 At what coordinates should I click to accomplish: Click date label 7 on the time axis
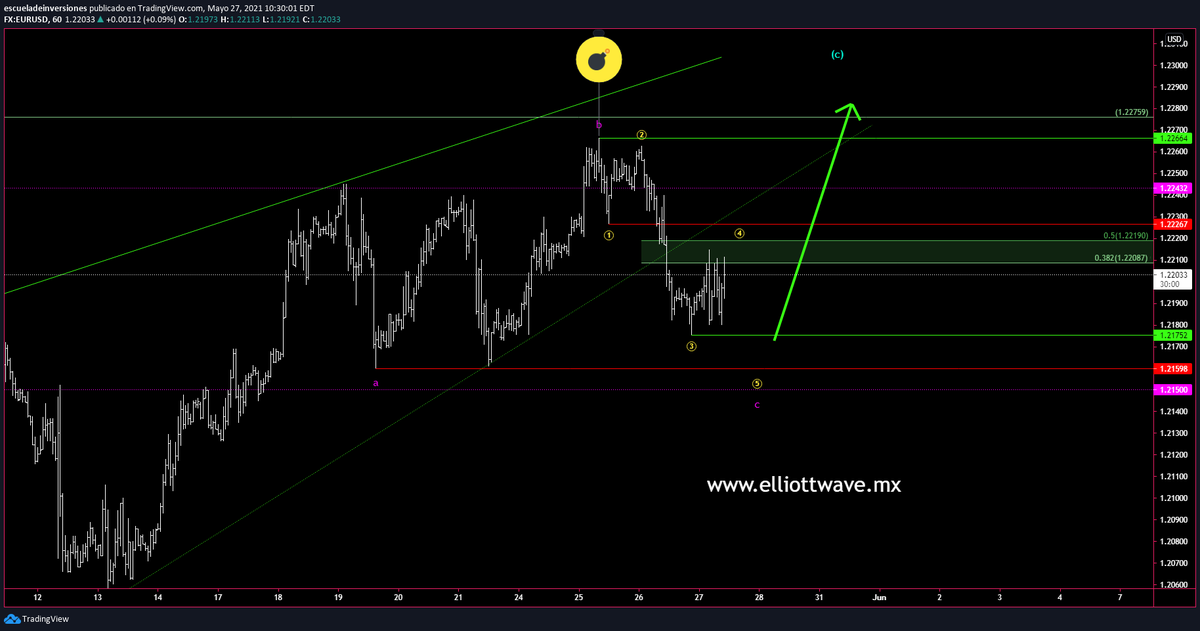(x=1120, y=597)
